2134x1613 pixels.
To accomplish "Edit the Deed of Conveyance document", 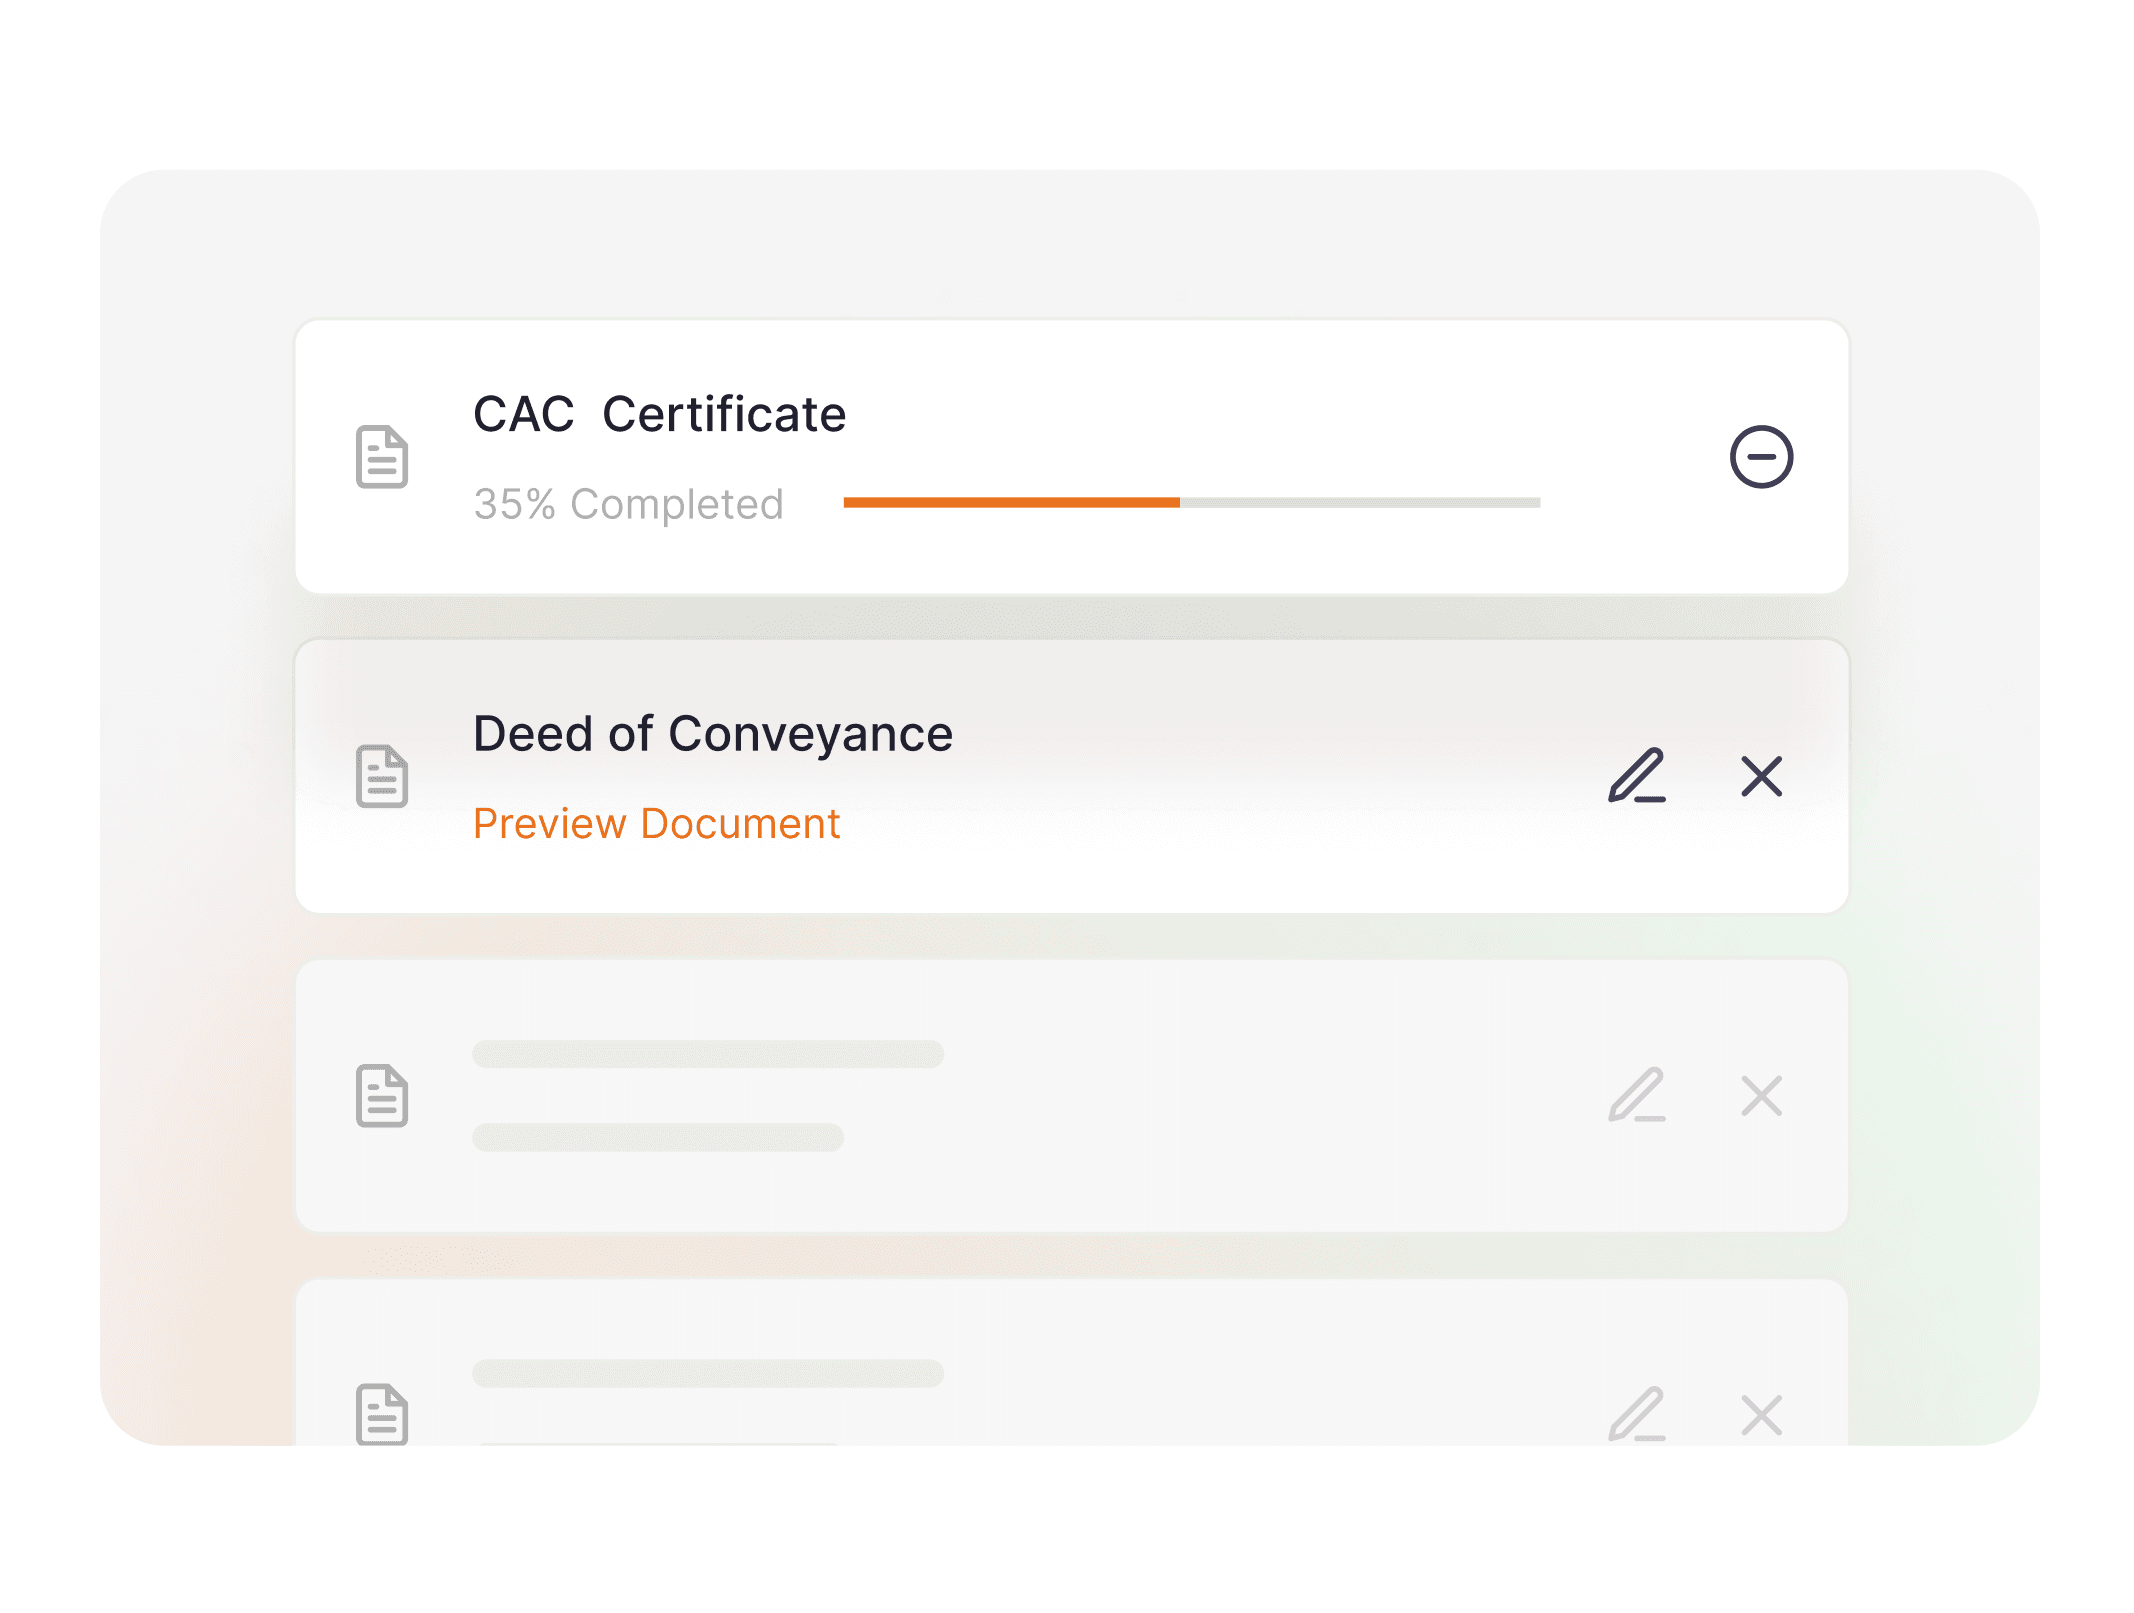I will [x=1637, y=775].
